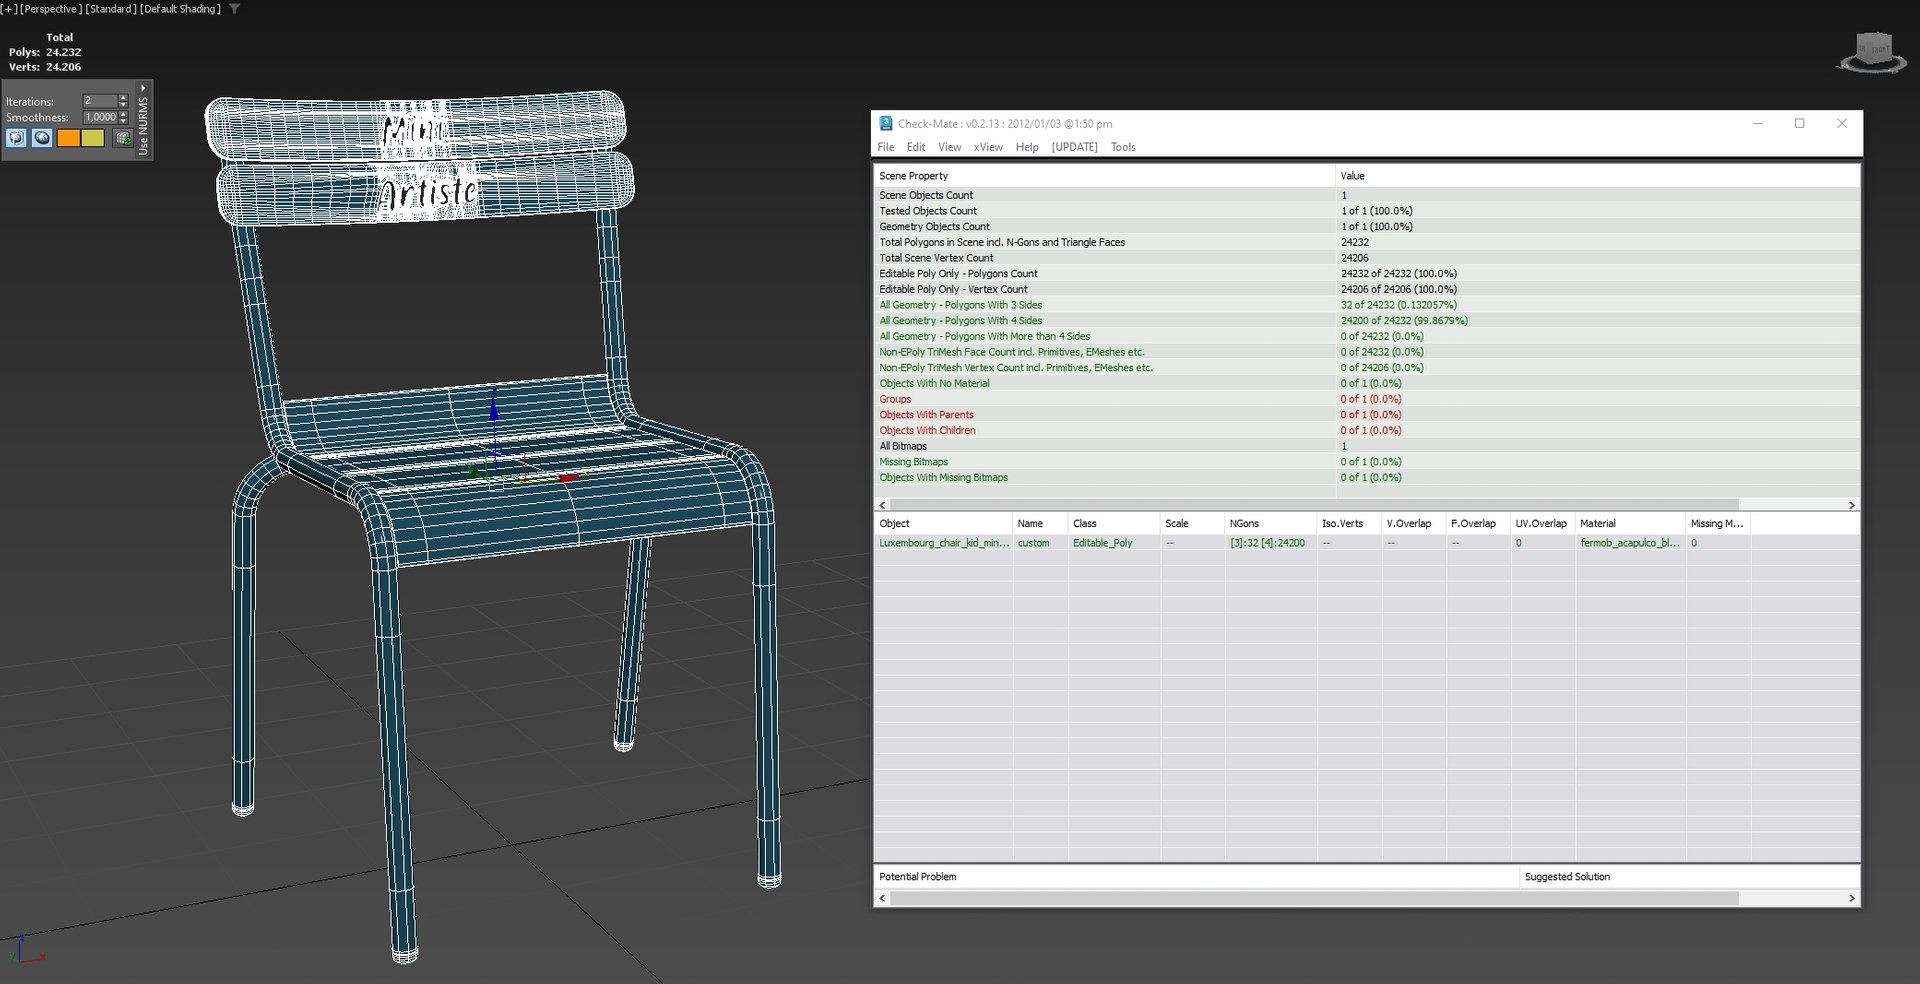
Task: Select the Objects With Parents row
Action: [x=1366, y=415]
